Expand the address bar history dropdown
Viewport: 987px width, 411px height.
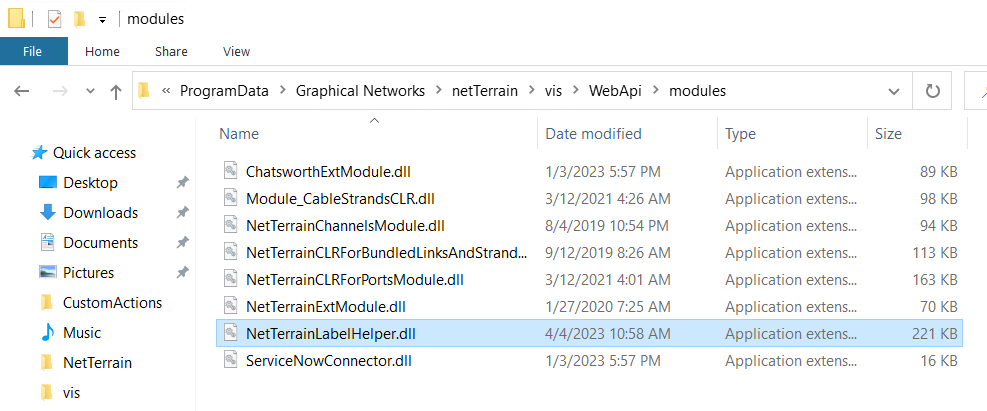tap(893, 91)
